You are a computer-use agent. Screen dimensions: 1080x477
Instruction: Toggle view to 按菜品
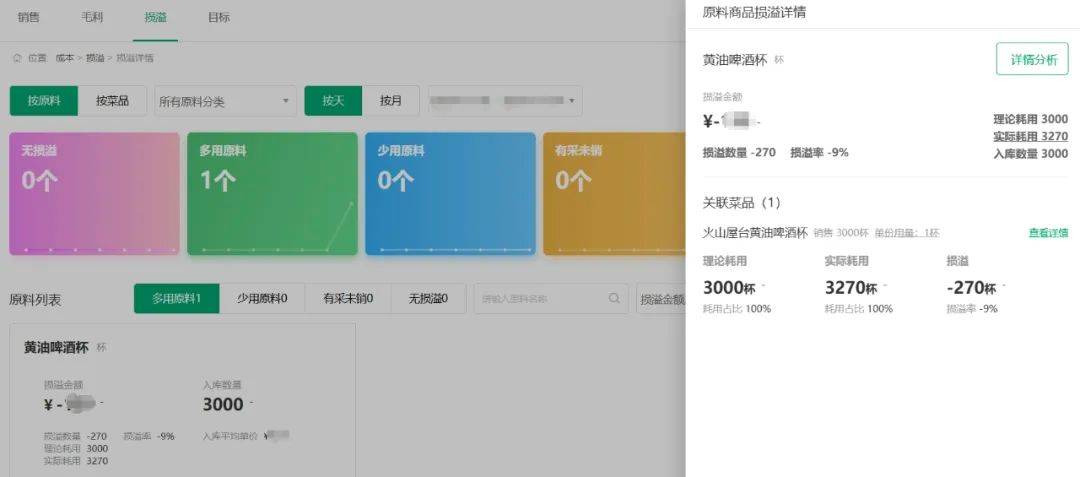[x=112, y=101]
